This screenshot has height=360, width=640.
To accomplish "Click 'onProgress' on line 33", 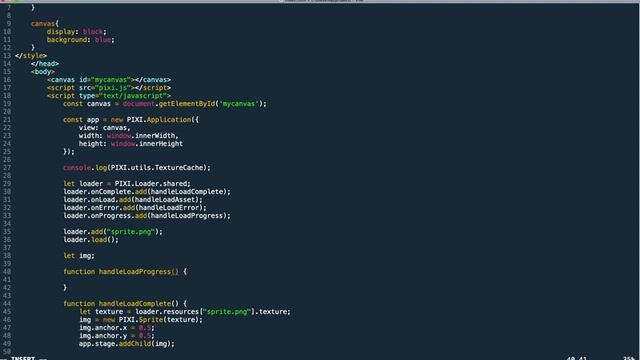I will (111, 216).
